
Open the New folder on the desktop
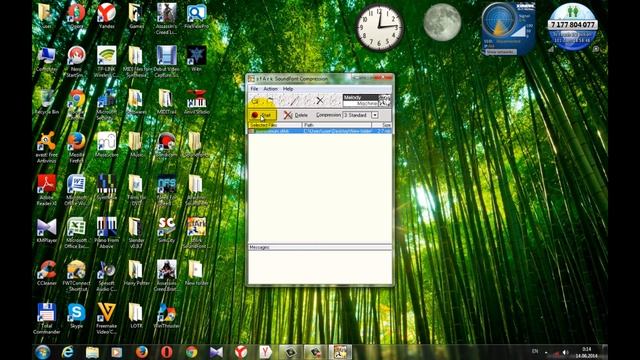[196, 273]
